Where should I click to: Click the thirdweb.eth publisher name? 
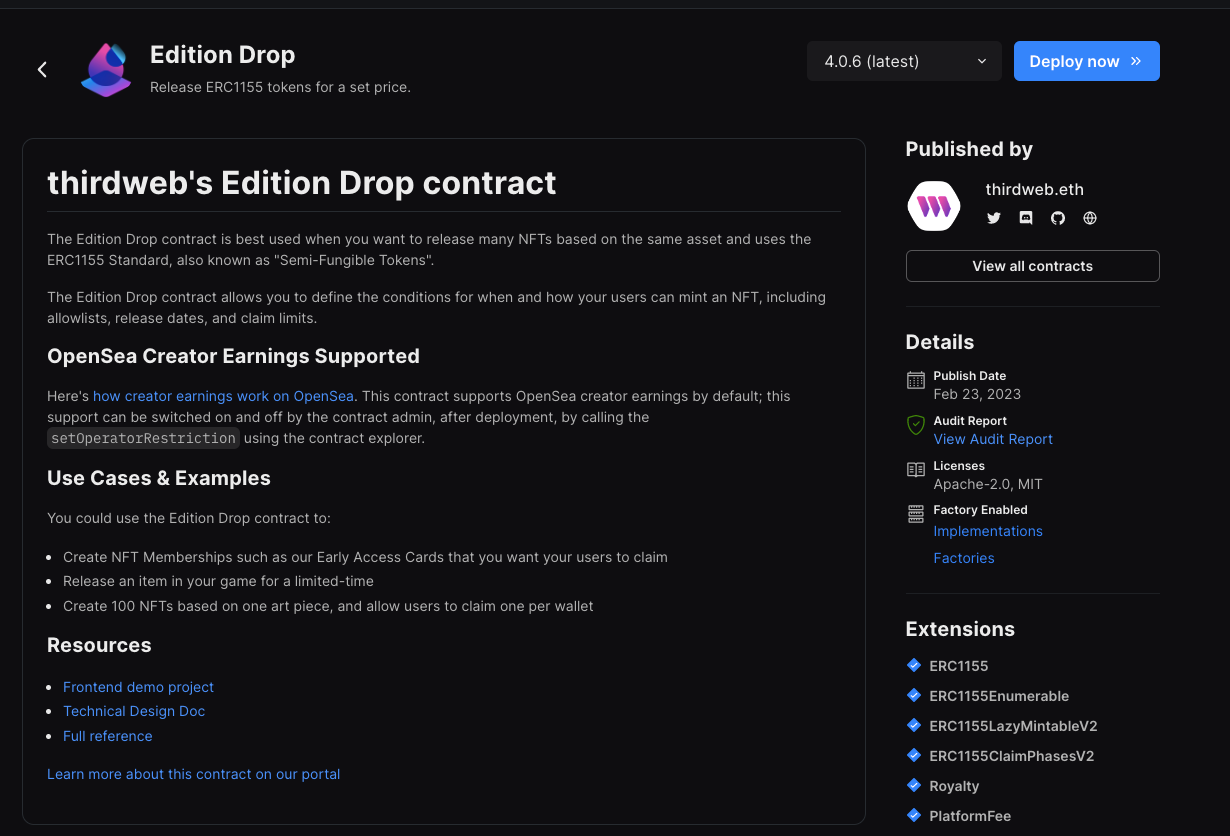click(1034, 190)
